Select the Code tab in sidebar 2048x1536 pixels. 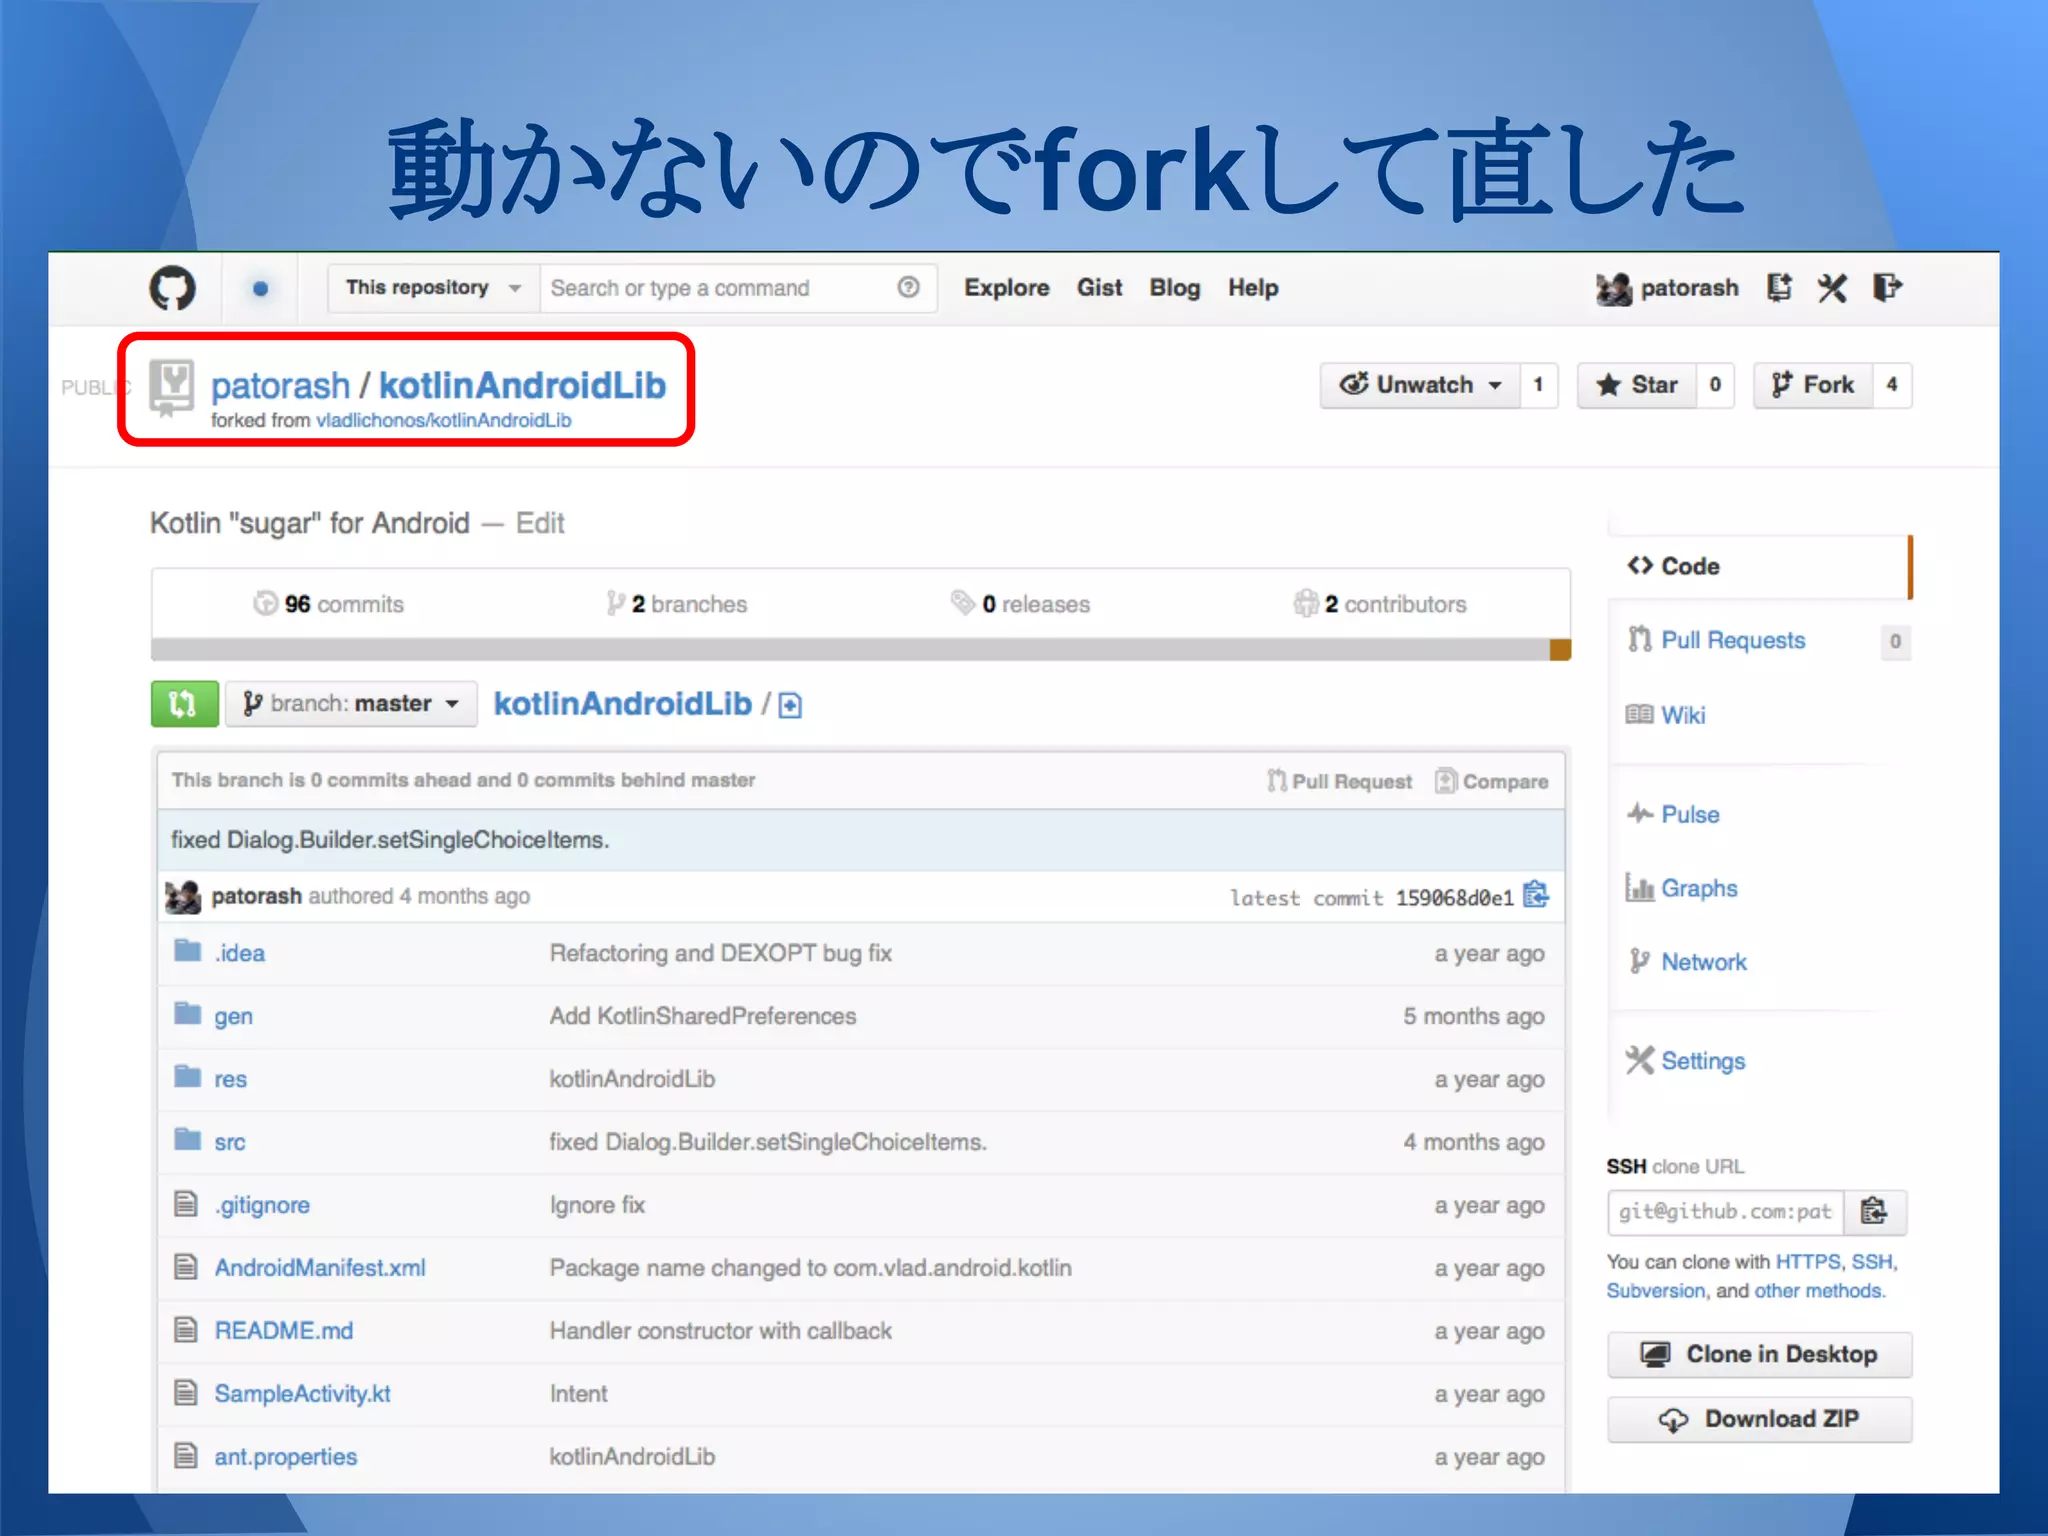[x=1759, y=566]
